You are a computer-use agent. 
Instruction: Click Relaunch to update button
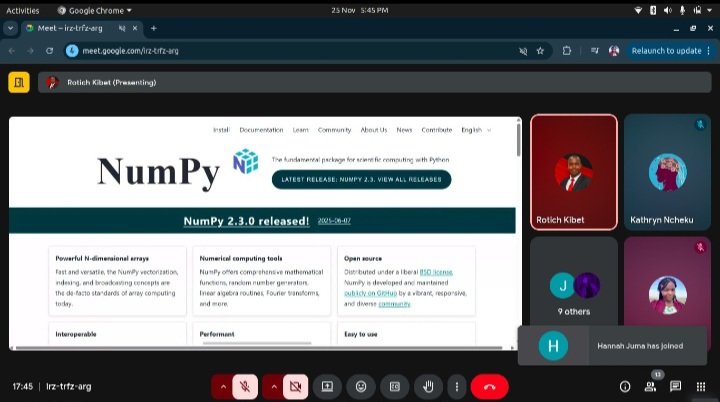pyautogui.click(x=666, y=51)
